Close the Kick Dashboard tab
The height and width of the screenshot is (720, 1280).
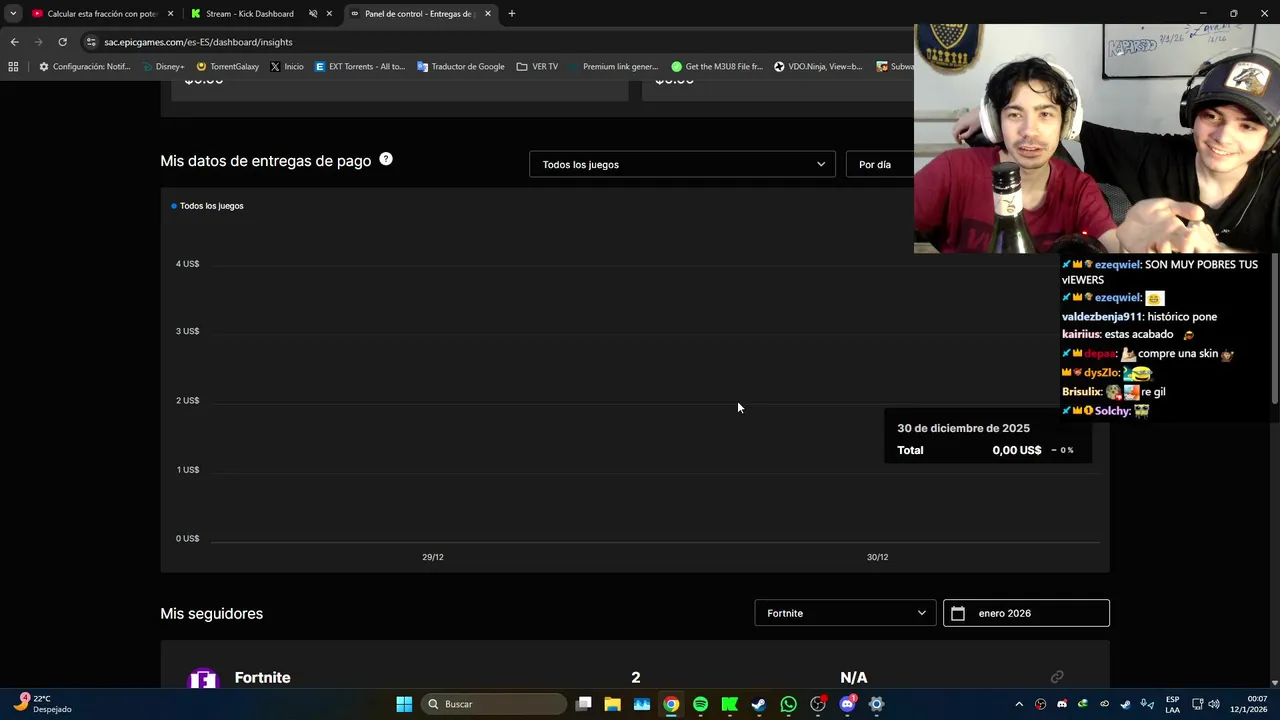coord(329,14)
